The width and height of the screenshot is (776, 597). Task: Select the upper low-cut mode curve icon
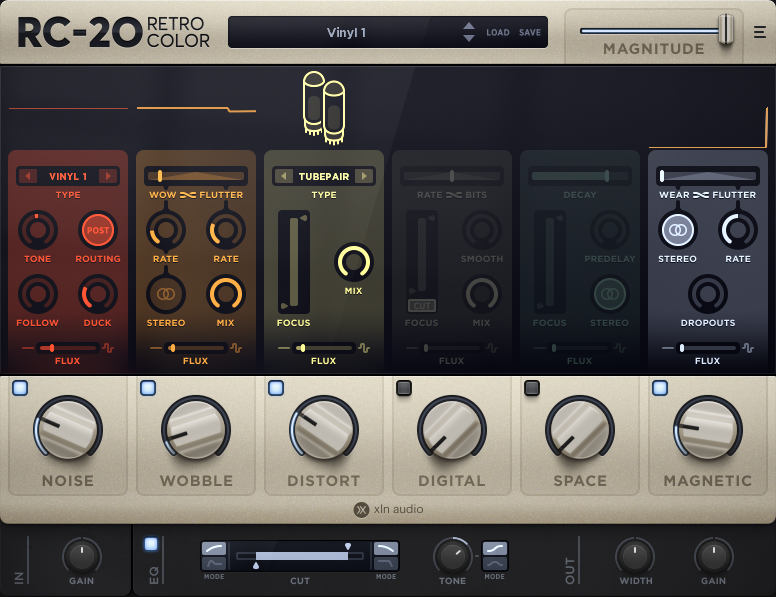[214, 548]
